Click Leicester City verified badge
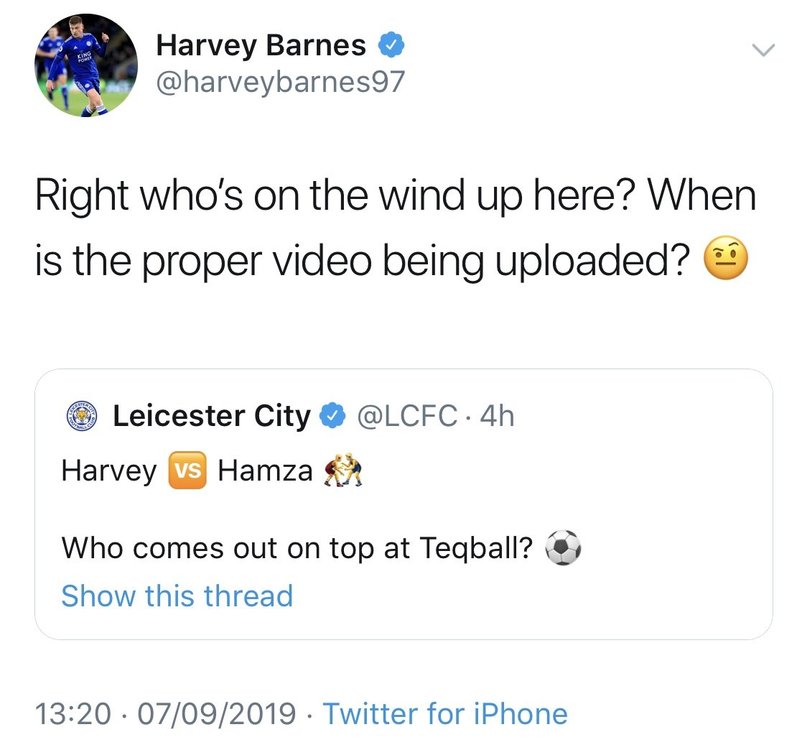Screen dimensions: 797x750 coord(332,416)
